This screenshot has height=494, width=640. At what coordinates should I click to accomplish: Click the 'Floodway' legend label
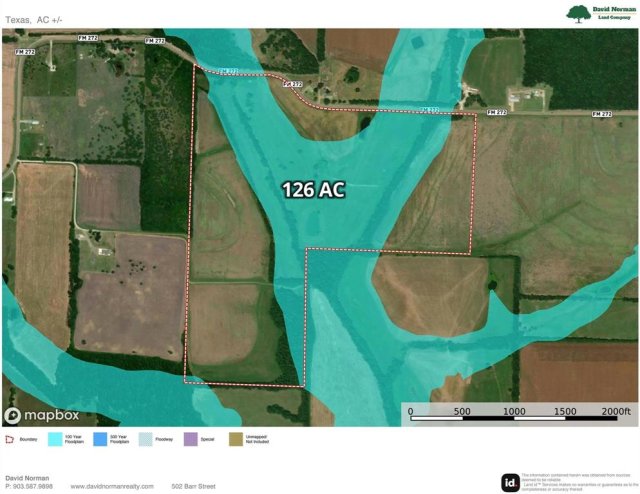[x=164, y=439]
